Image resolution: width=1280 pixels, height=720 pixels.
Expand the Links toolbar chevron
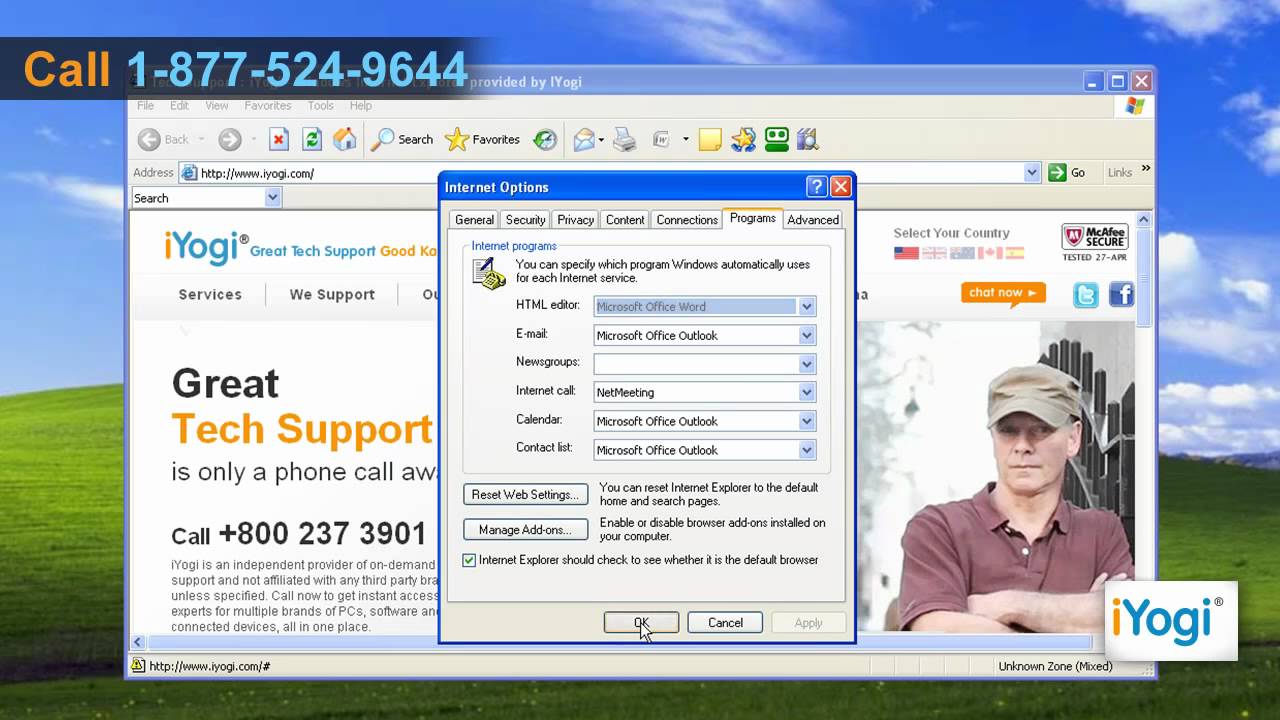pyautogui.click(x=1146, y=169)
